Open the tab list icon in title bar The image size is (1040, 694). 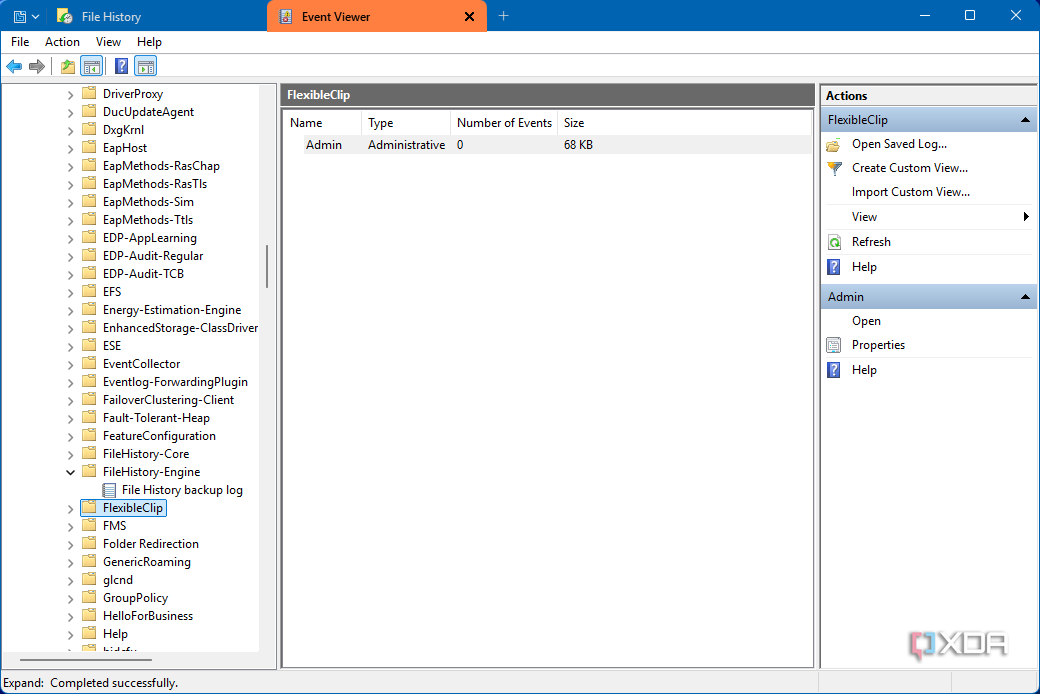26,17
